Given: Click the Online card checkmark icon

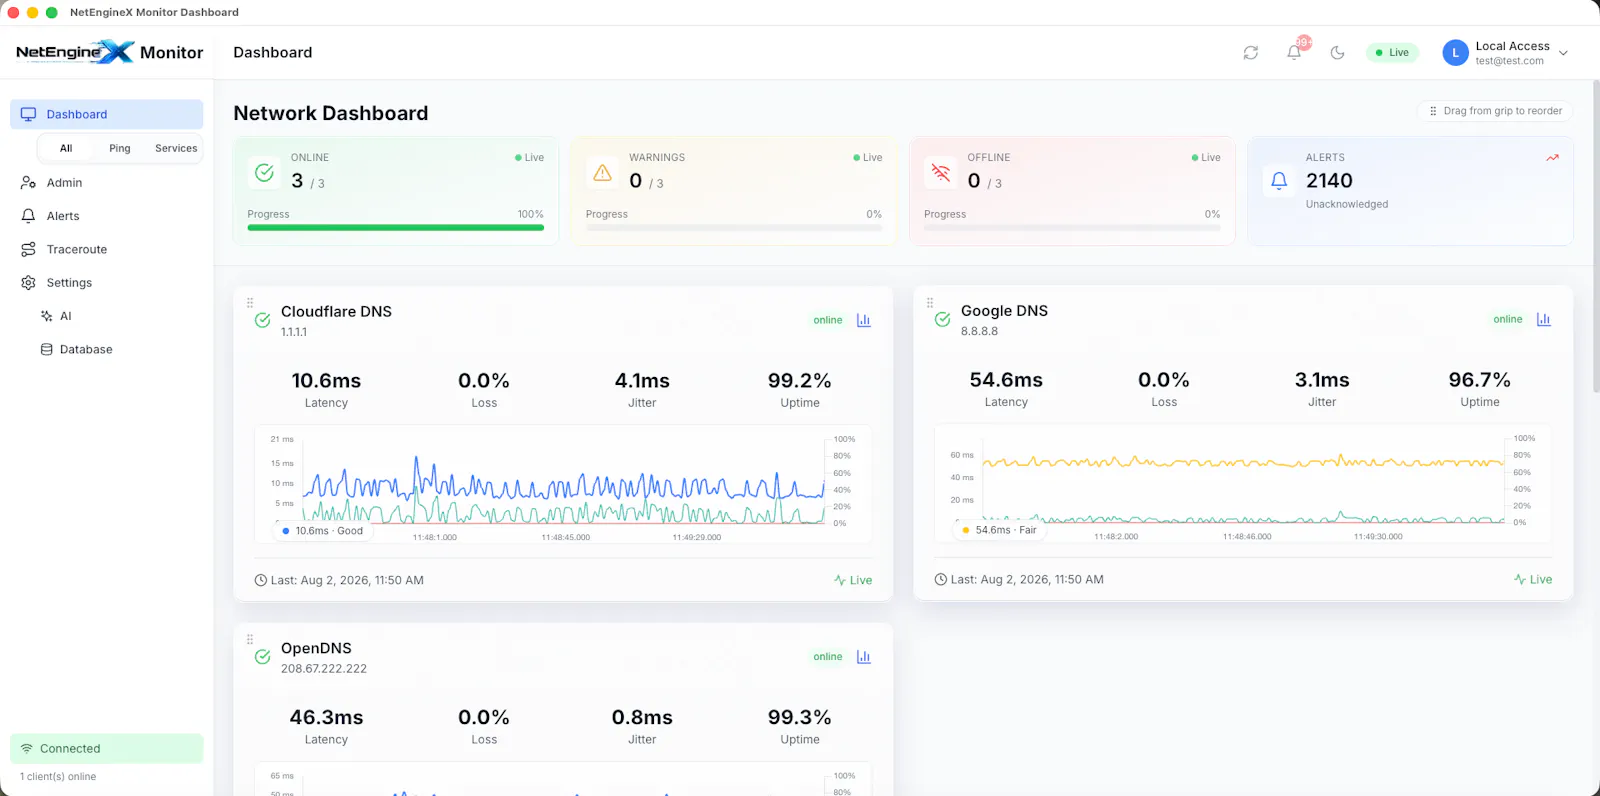Looking at the screenshot, I should click(264, 173).
